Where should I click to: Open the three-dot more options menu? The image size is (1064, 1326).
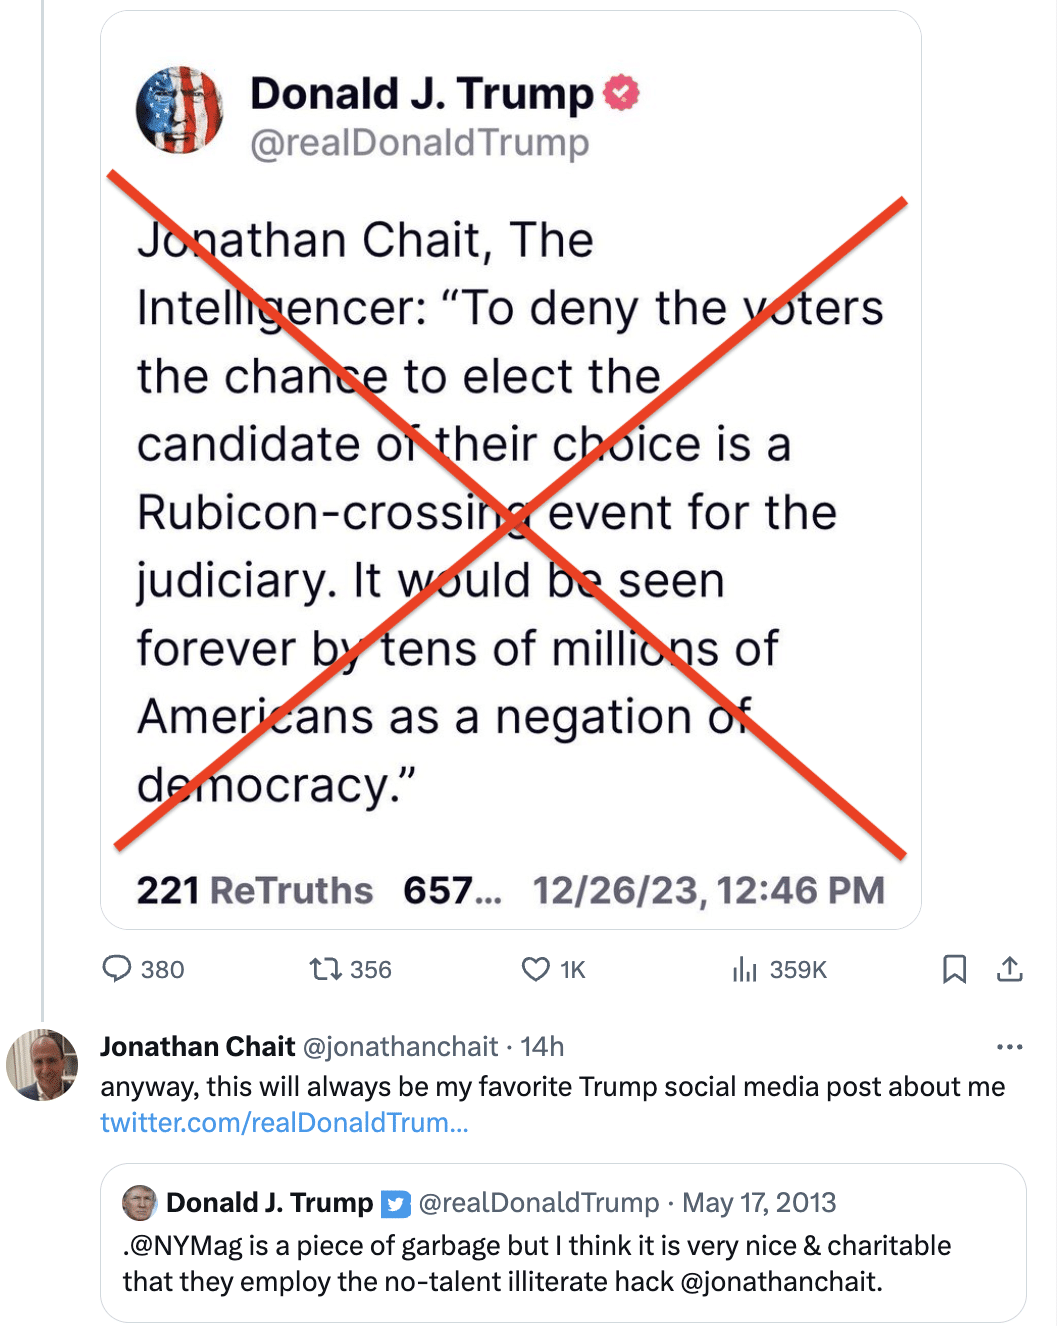tap(1010, 1046)
